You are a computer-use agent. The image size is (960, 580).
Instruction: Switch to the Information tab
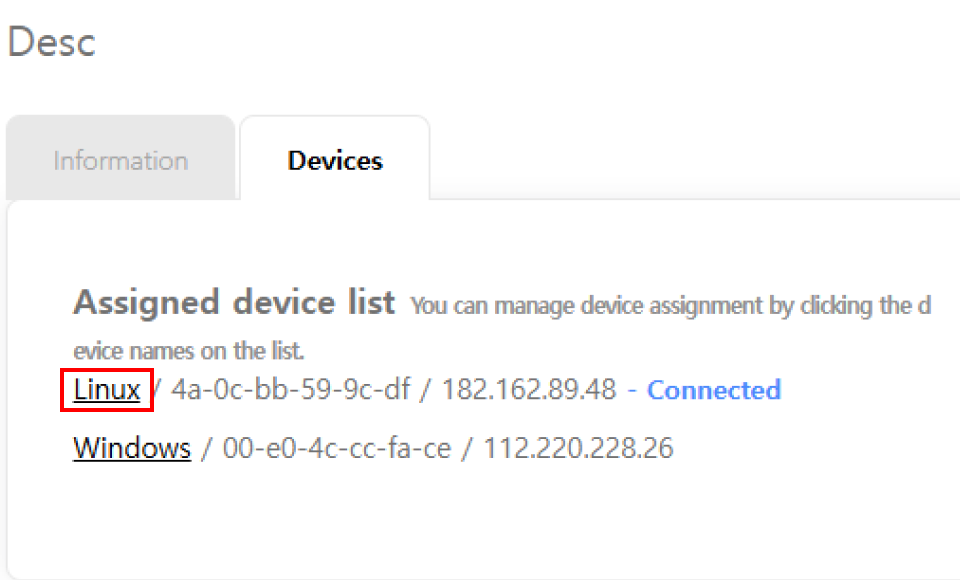click(120, 160)
